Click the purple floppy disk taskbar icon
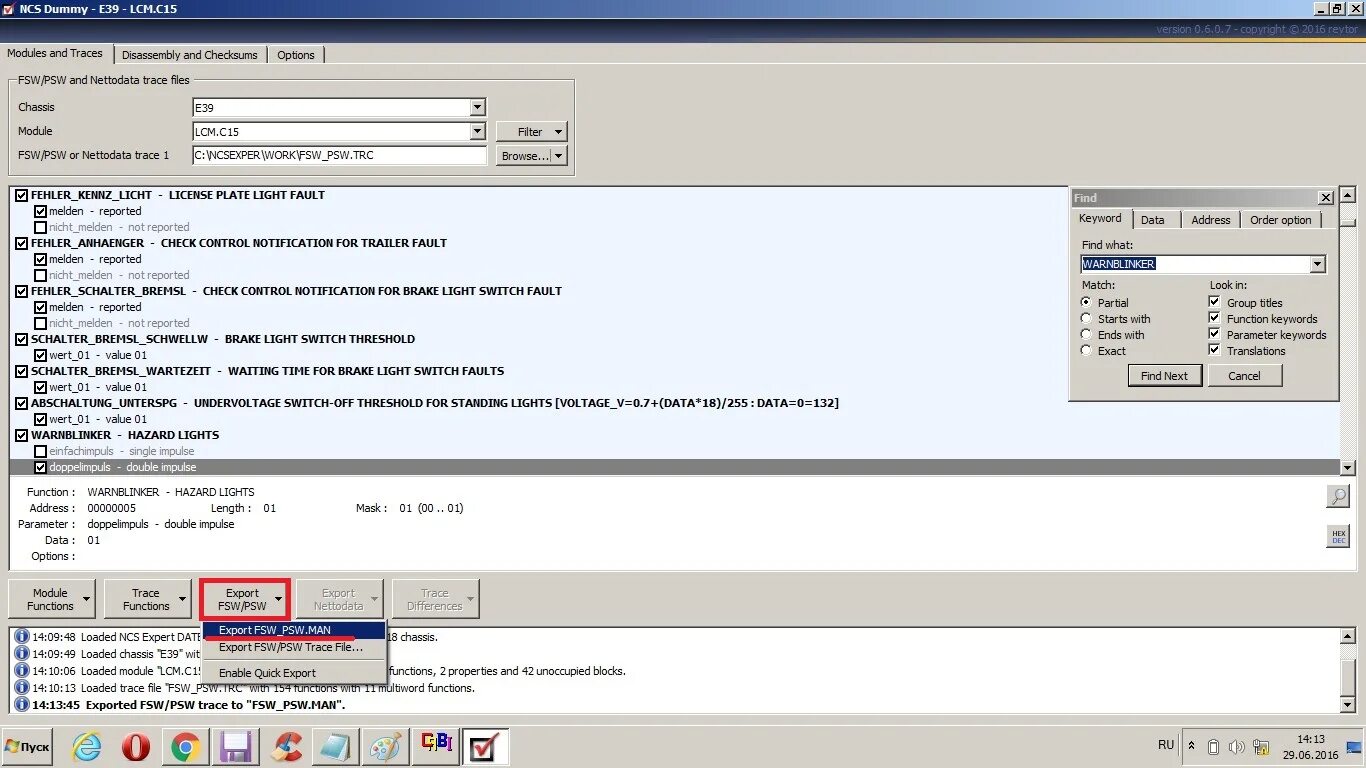Image resolution: width=1366 pixels, height=768 pixels. (x=236, y=747)
